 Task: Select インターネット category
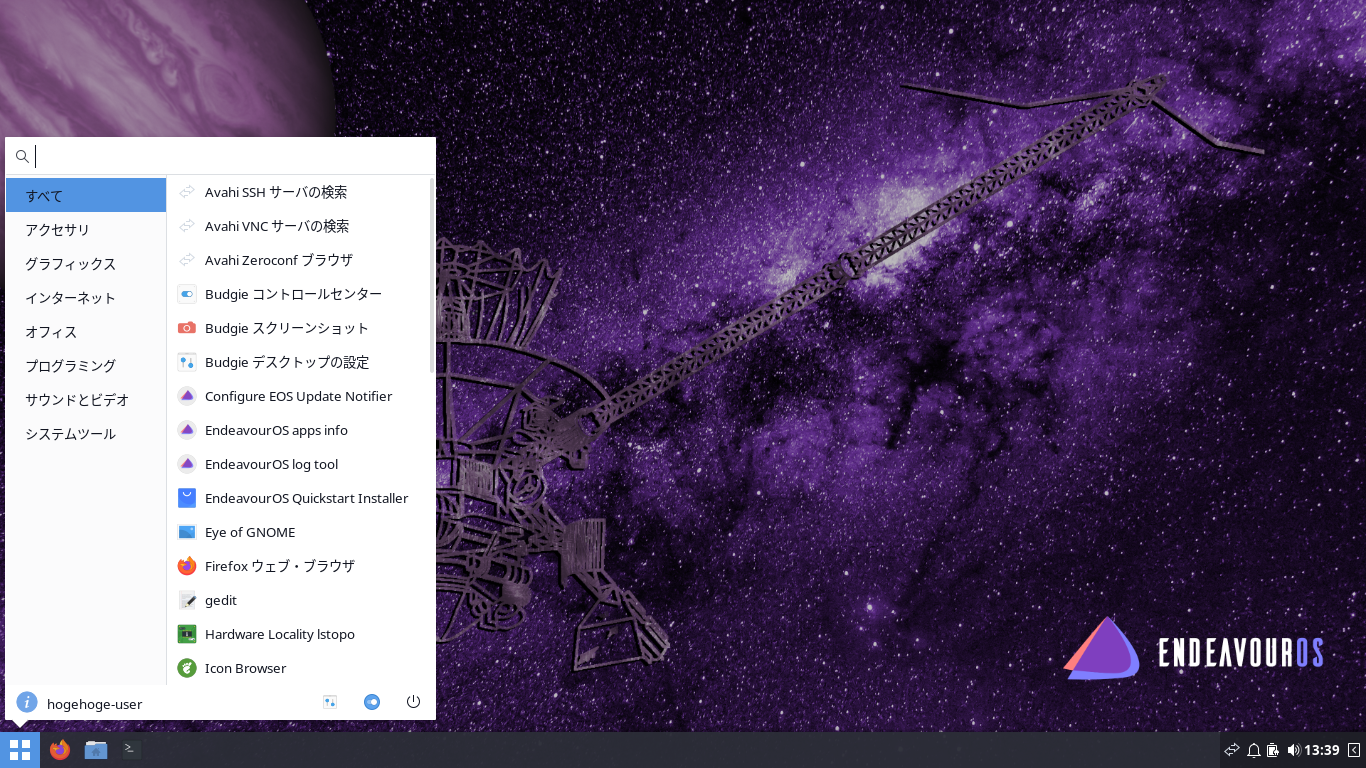86,297
